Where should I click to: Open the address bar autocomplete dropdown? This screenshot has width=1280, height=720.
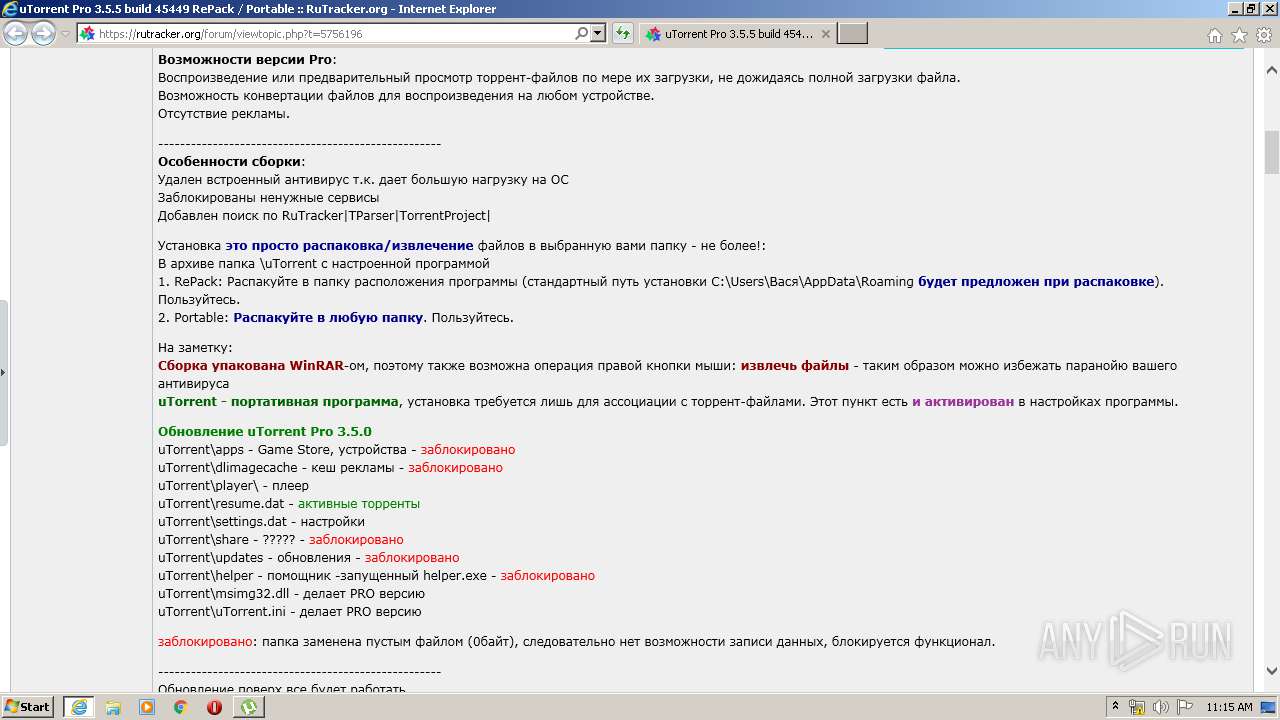(x=598, y=34)
